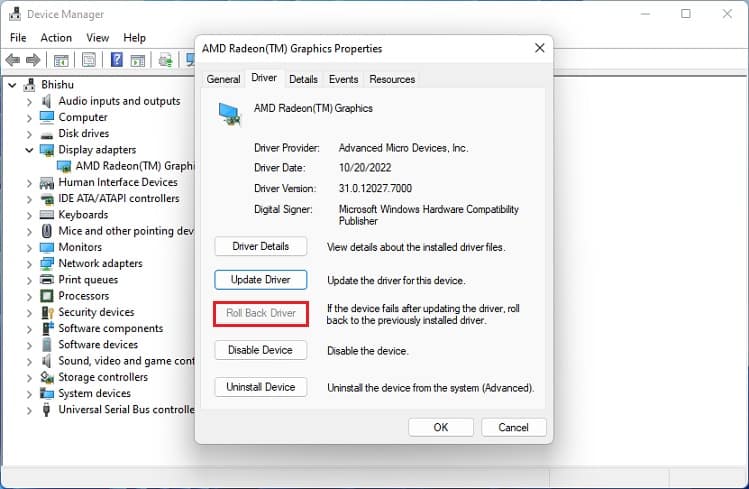Click the Update Driver button

click(x=261, y=280)
